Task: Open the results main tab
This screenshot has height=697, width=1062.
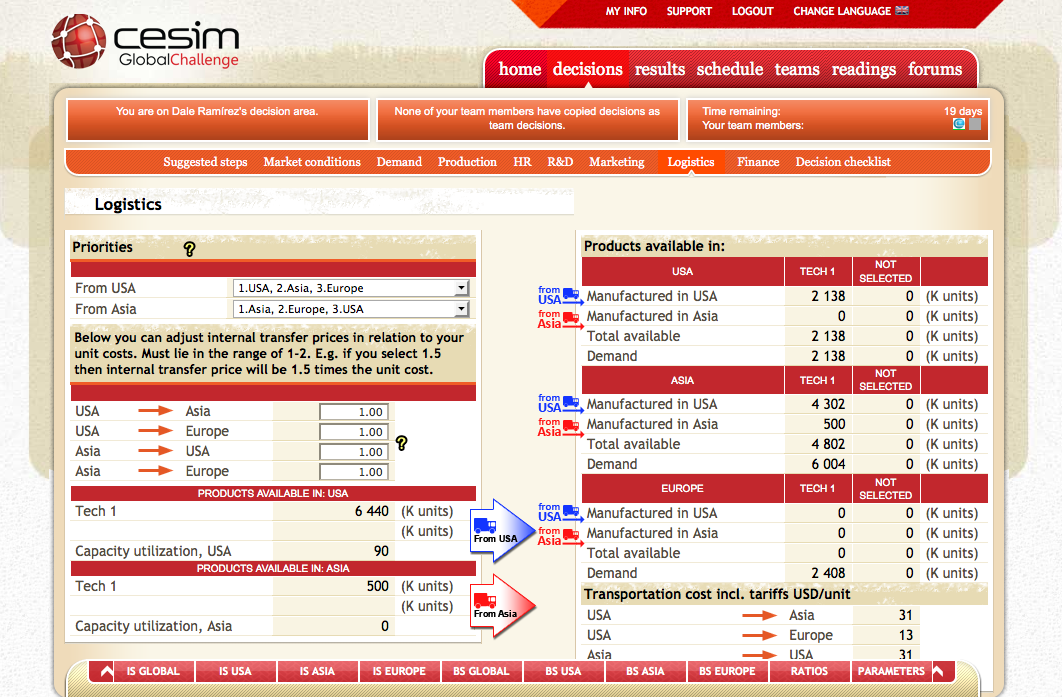Action: 659,69
